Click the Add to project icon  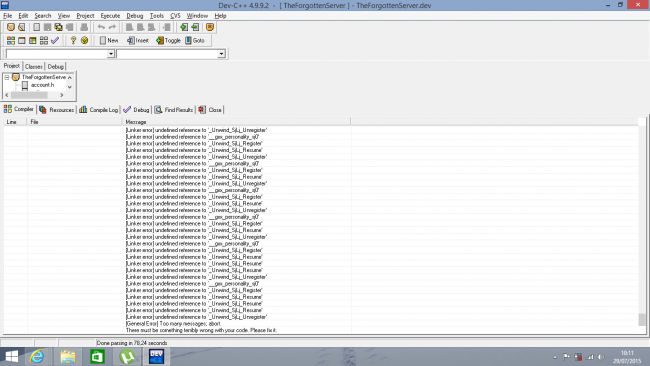pyautogui.click(x=184, y=27)
